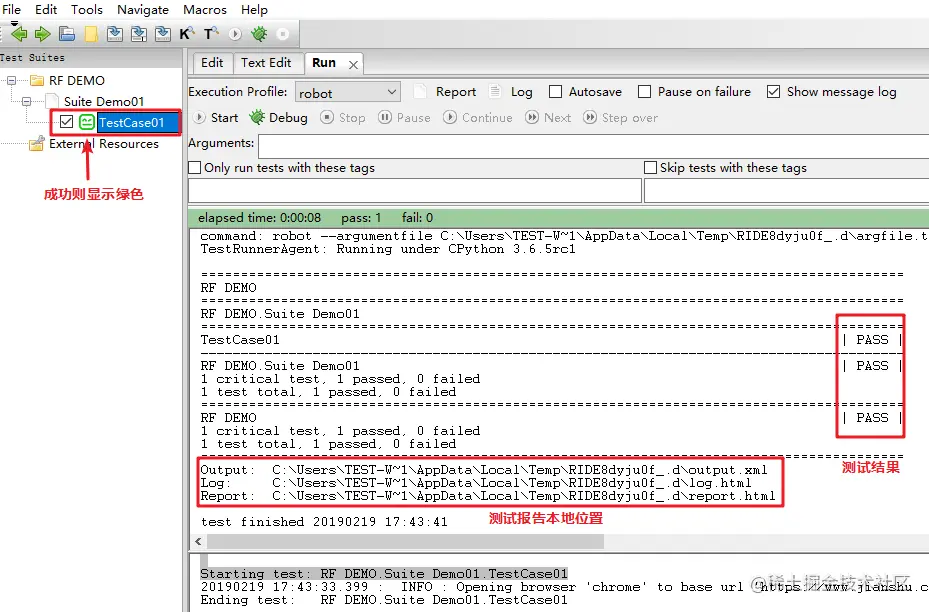Image resolution: width=929 pixels, height=612 pixels.
Task: Click the Stop icon in the Run tab
Action: [326, 117]
